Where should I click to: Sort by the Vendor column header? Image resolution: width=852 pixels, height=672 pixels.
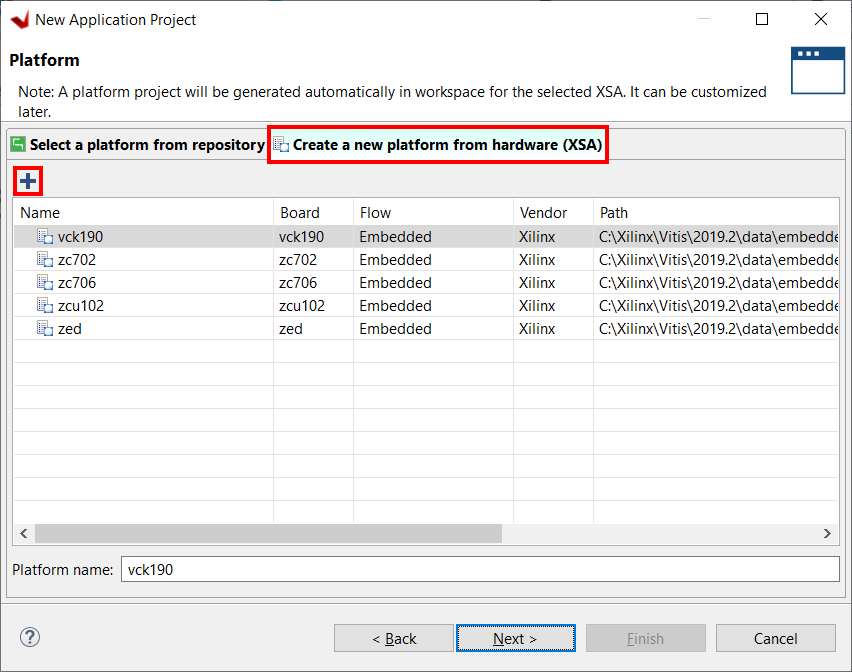tap(553, 212)
